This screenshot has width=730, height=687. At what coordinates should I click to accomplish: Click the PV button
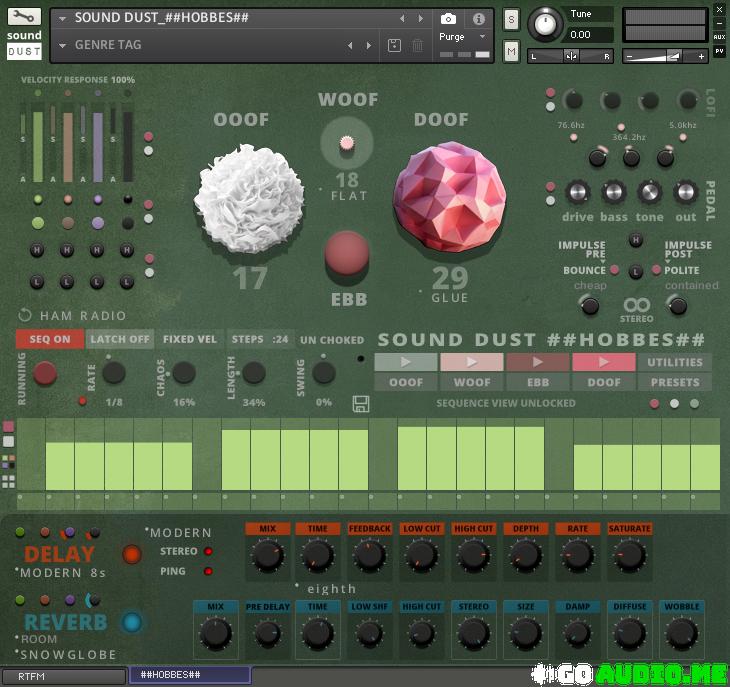point(719,51)
